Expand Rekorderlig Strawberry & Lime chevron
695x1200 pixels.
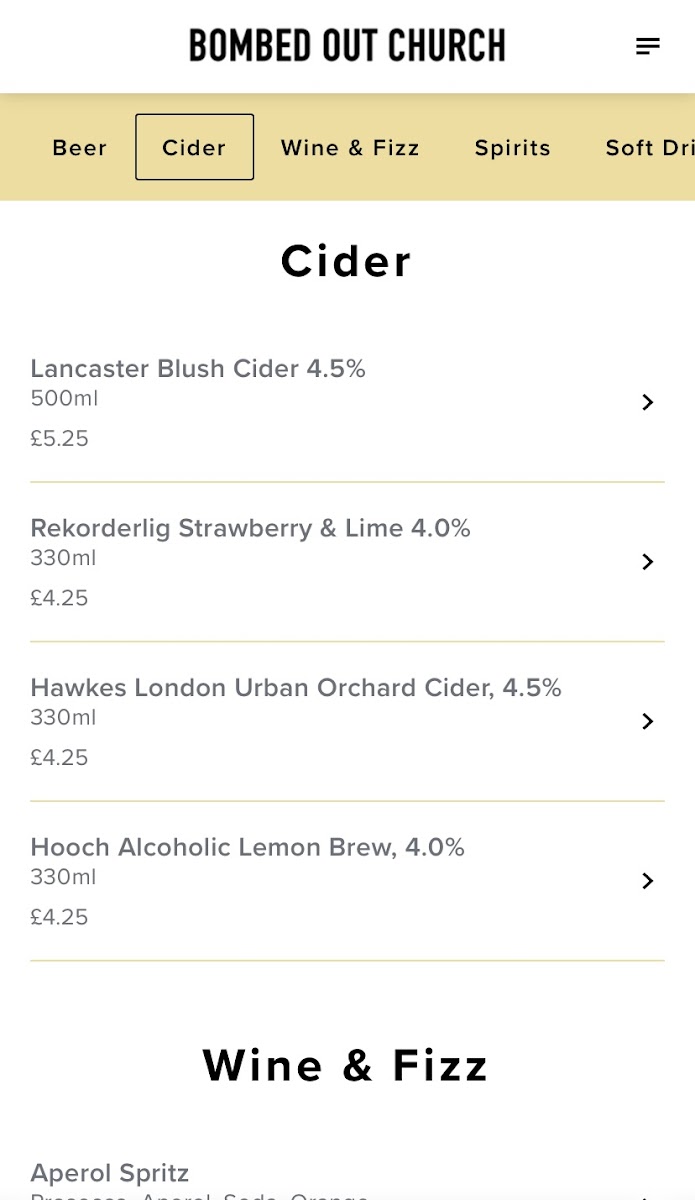coord(648,562)
